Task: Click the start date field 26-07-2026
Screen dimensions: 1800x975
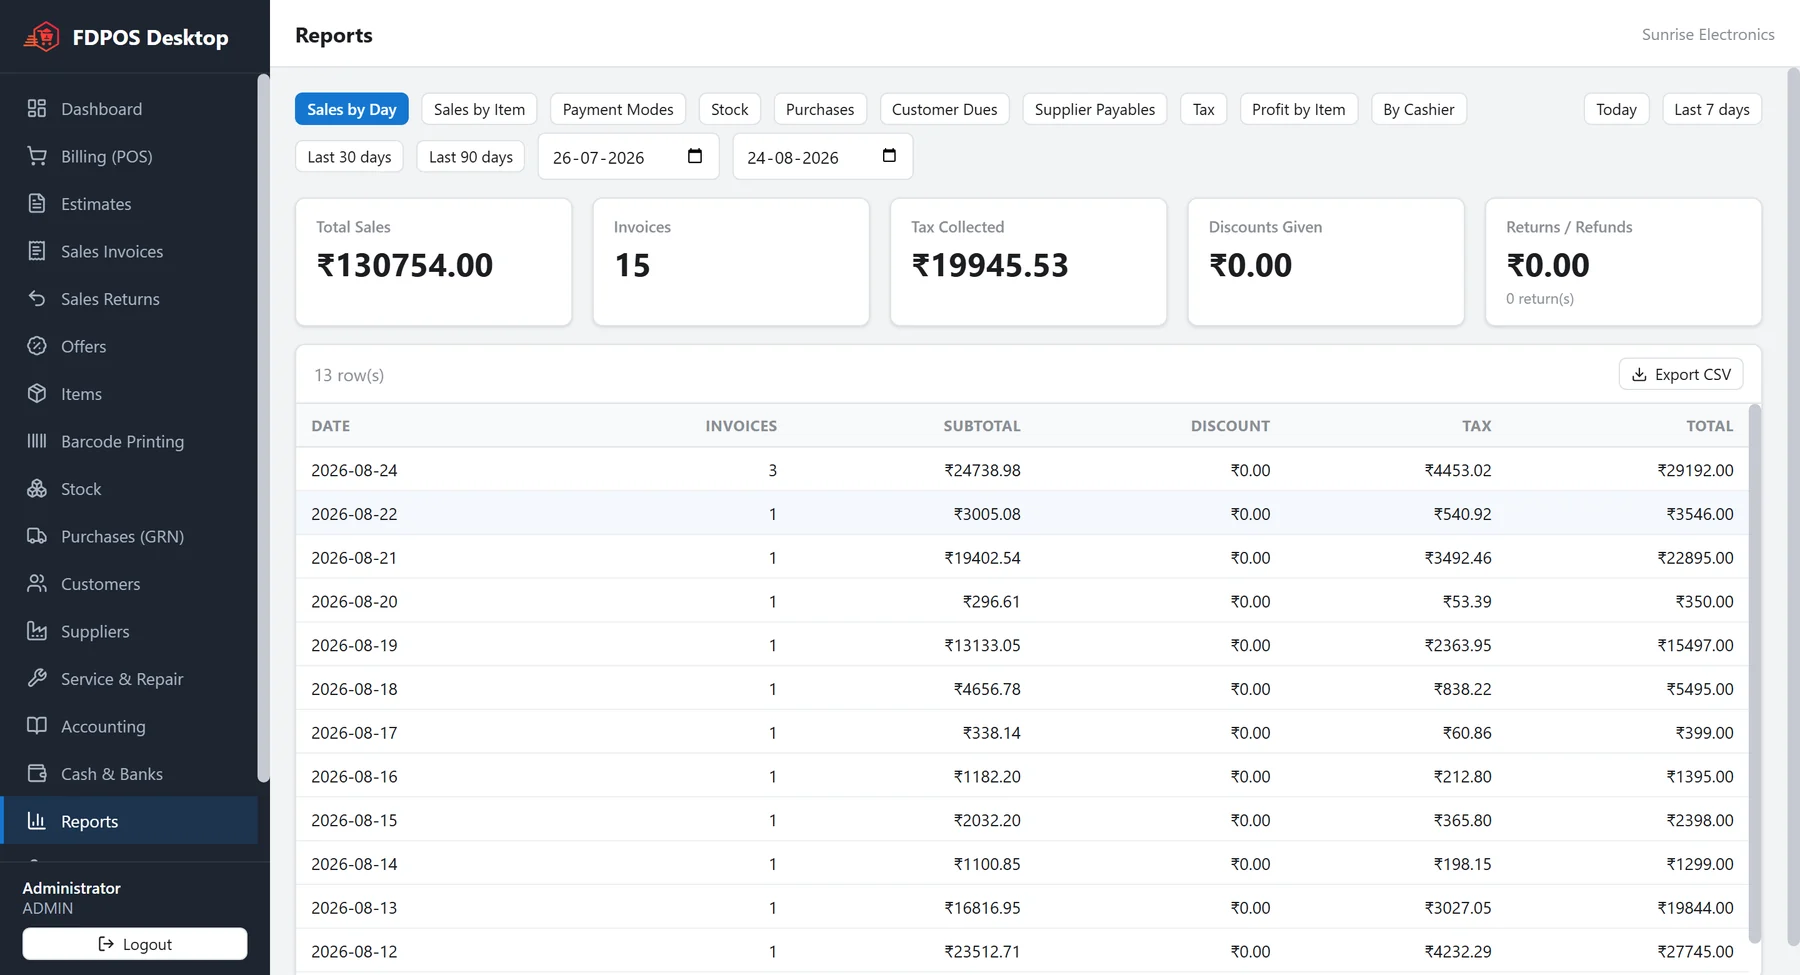Action: (629, 157)
